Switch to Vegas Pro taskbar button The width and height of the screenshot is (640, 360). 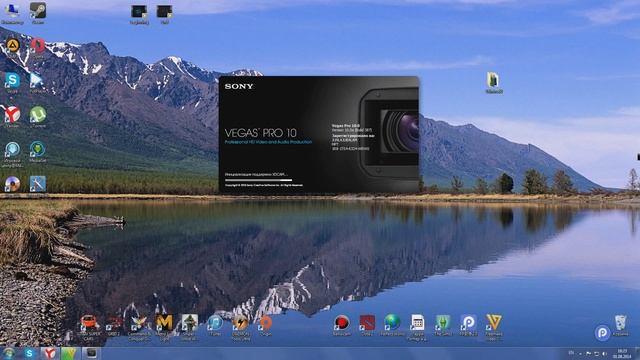point(91,353)
